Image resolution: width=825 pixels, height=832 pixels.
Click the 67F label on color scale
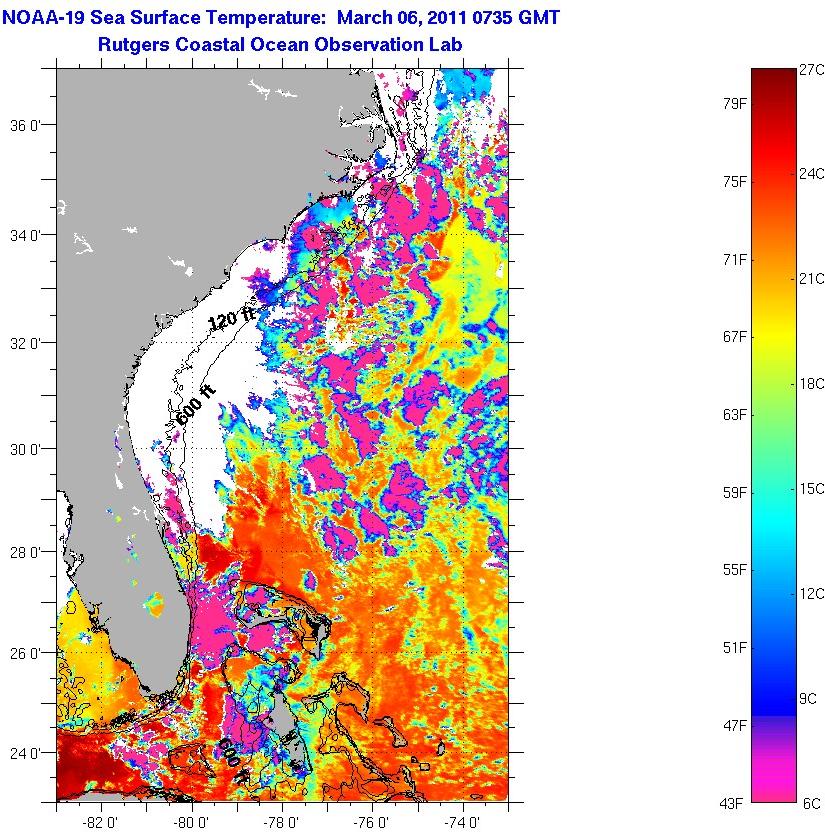734,337
